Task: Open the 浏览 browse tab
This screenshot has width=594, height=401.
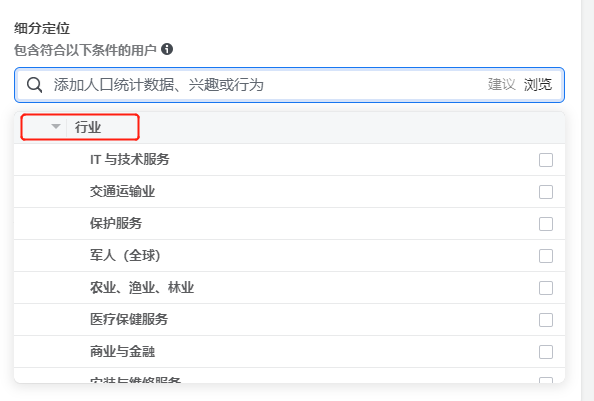Action: [x=538, y=84]
